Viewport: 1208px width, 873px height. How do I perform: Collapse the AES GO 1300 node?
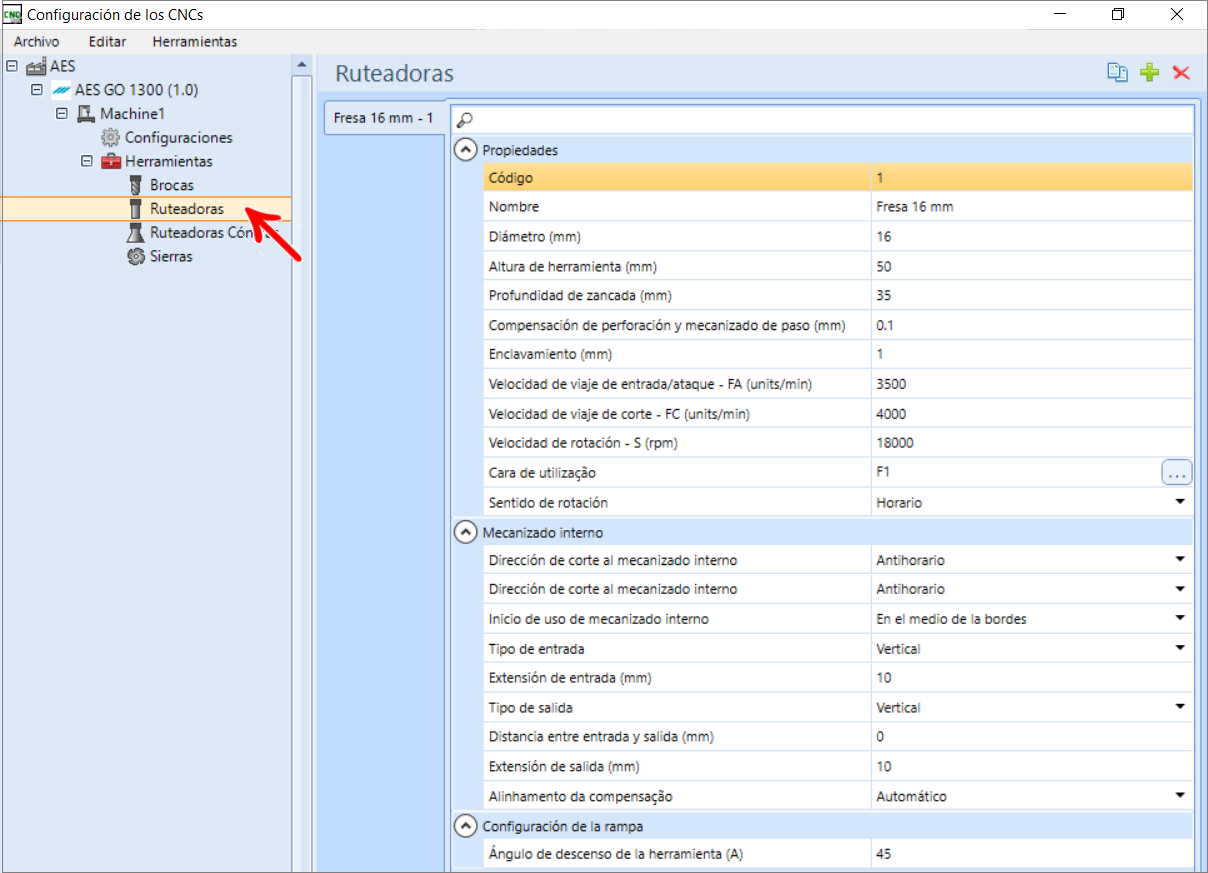(x=37, y=90)
